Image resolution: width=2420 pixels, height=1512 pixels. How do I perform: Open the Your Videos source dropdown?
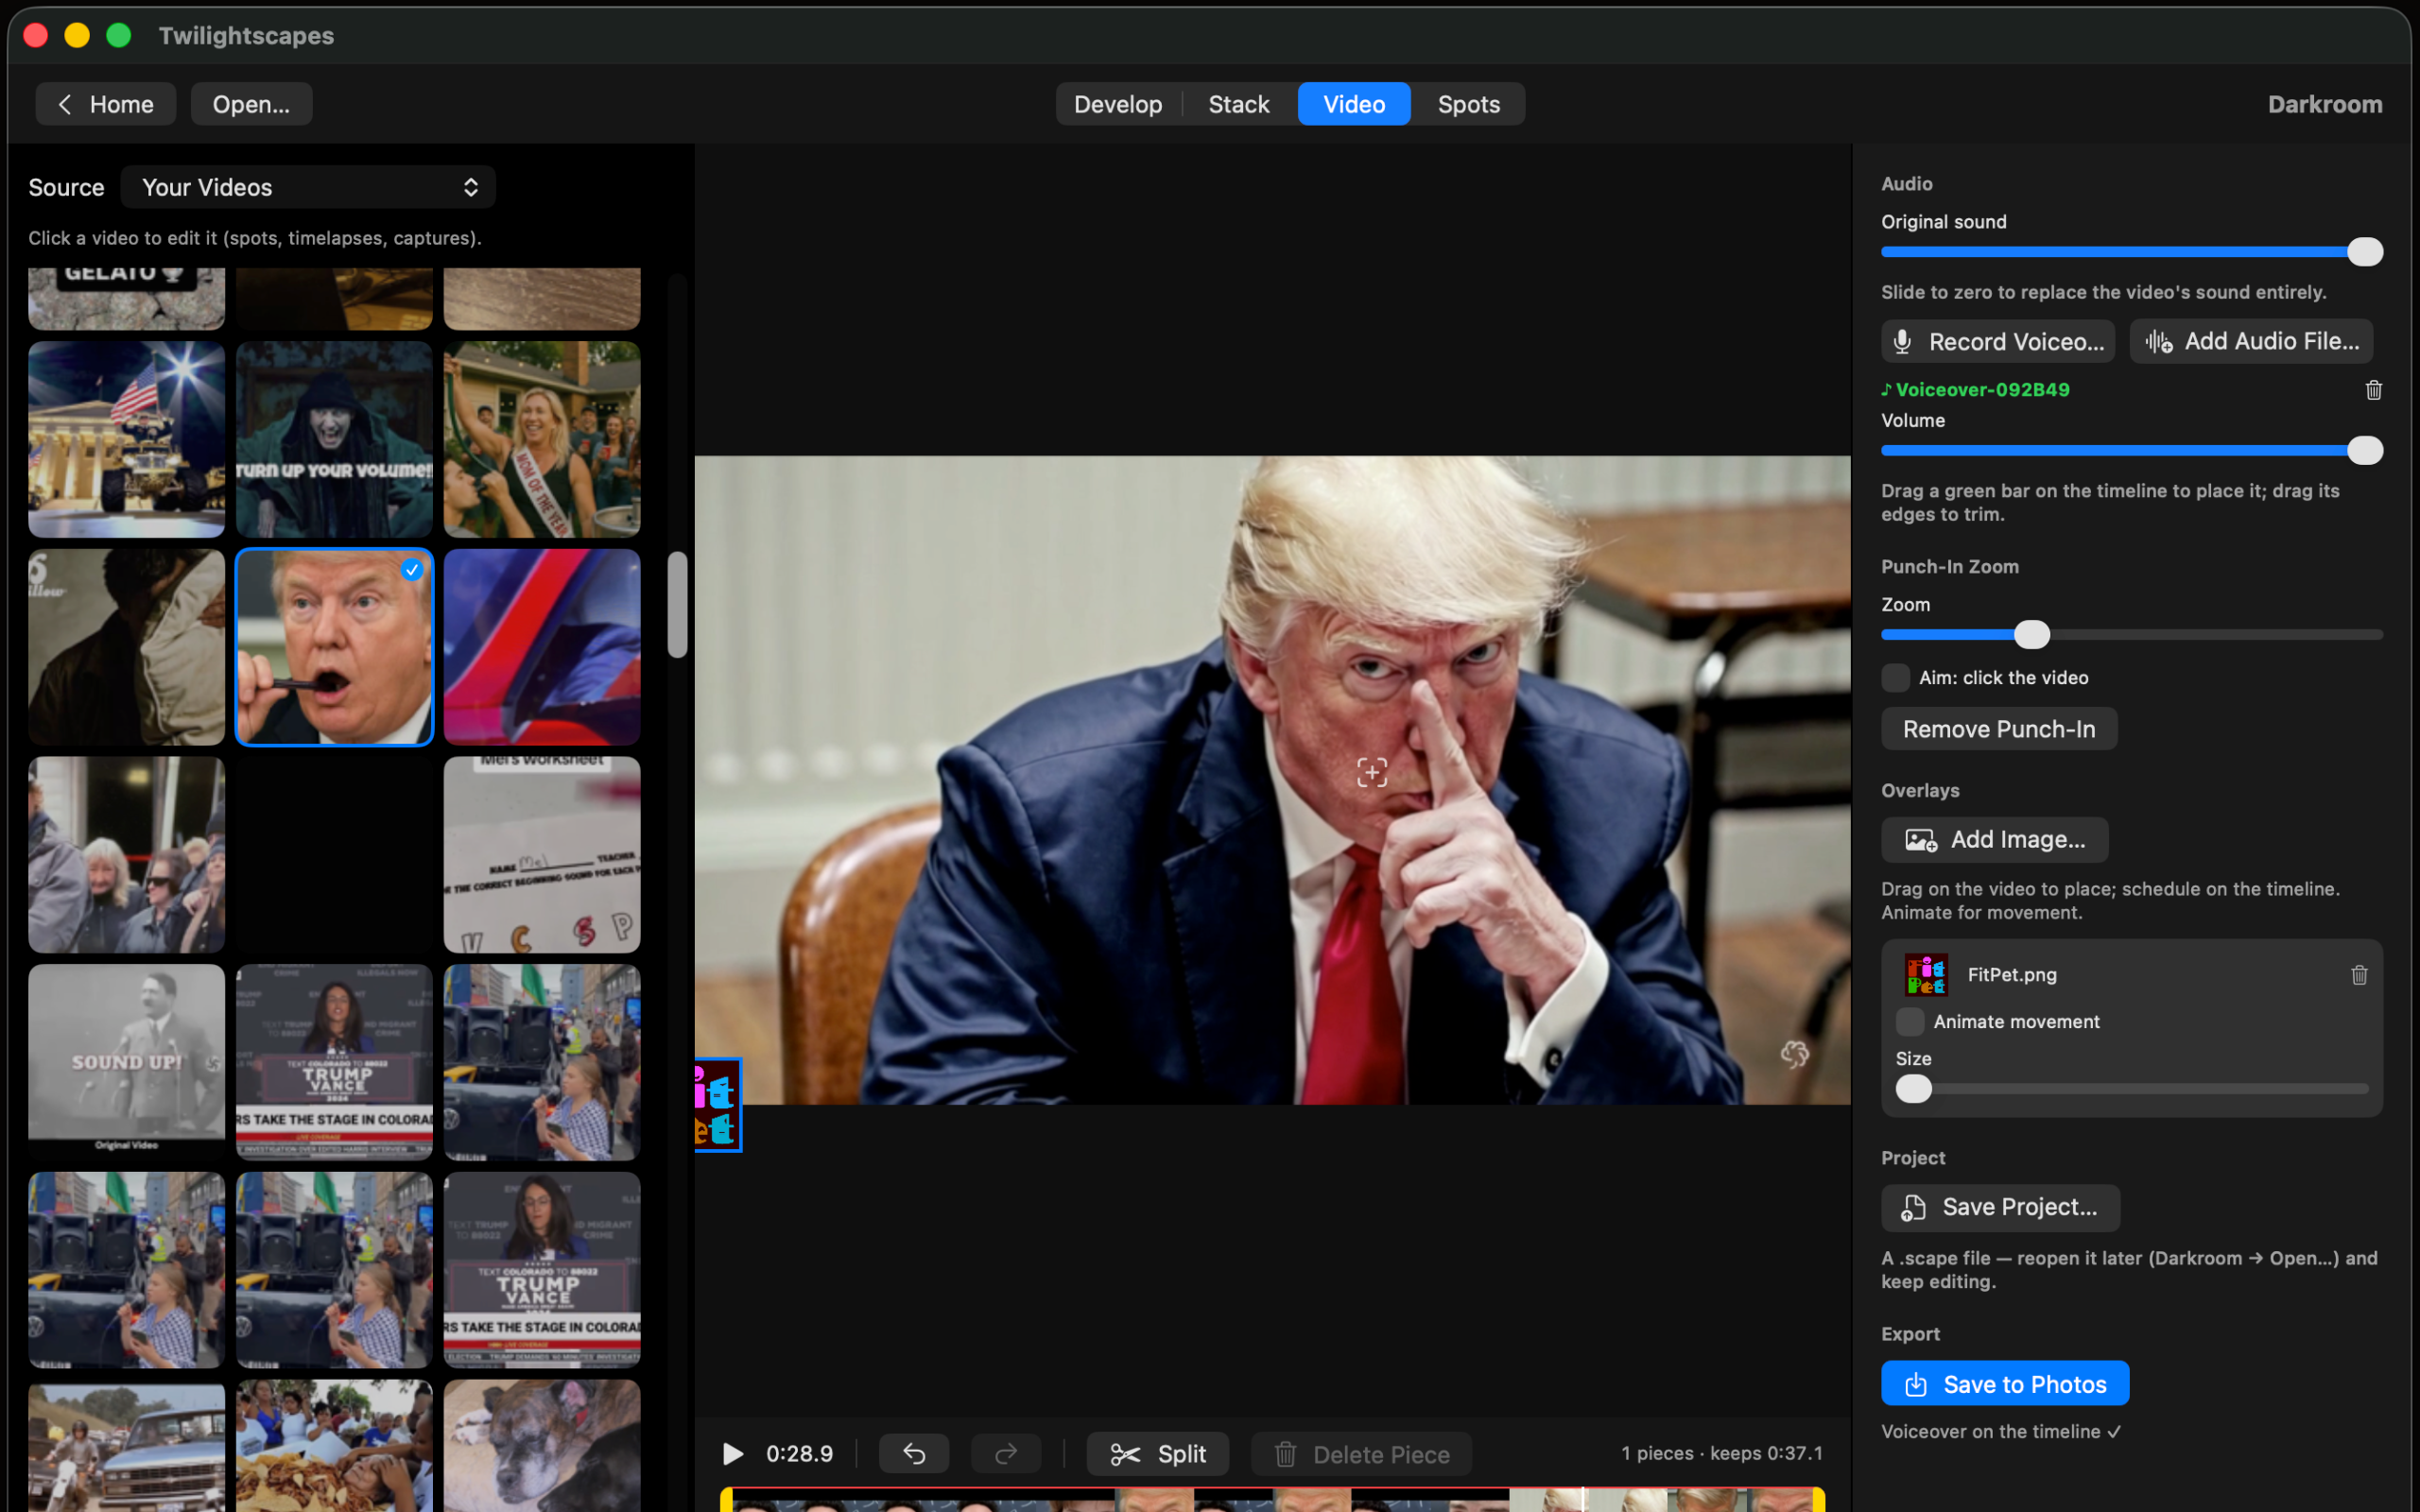click(308, 187)
